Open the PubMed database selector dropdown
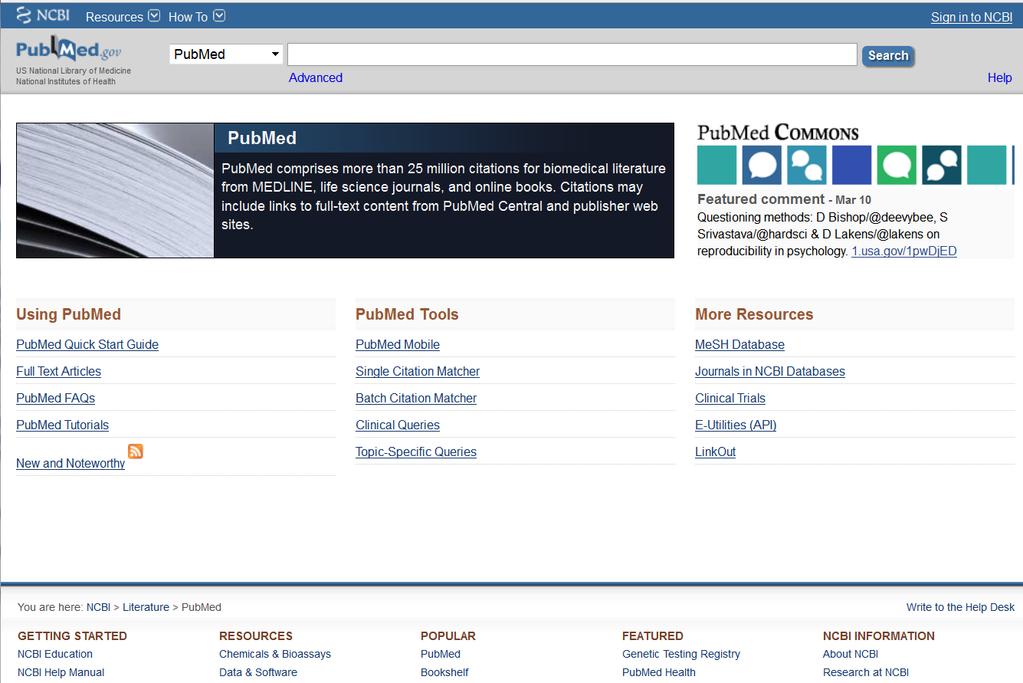The image size is (1023, 683). [x=226, y=54]
